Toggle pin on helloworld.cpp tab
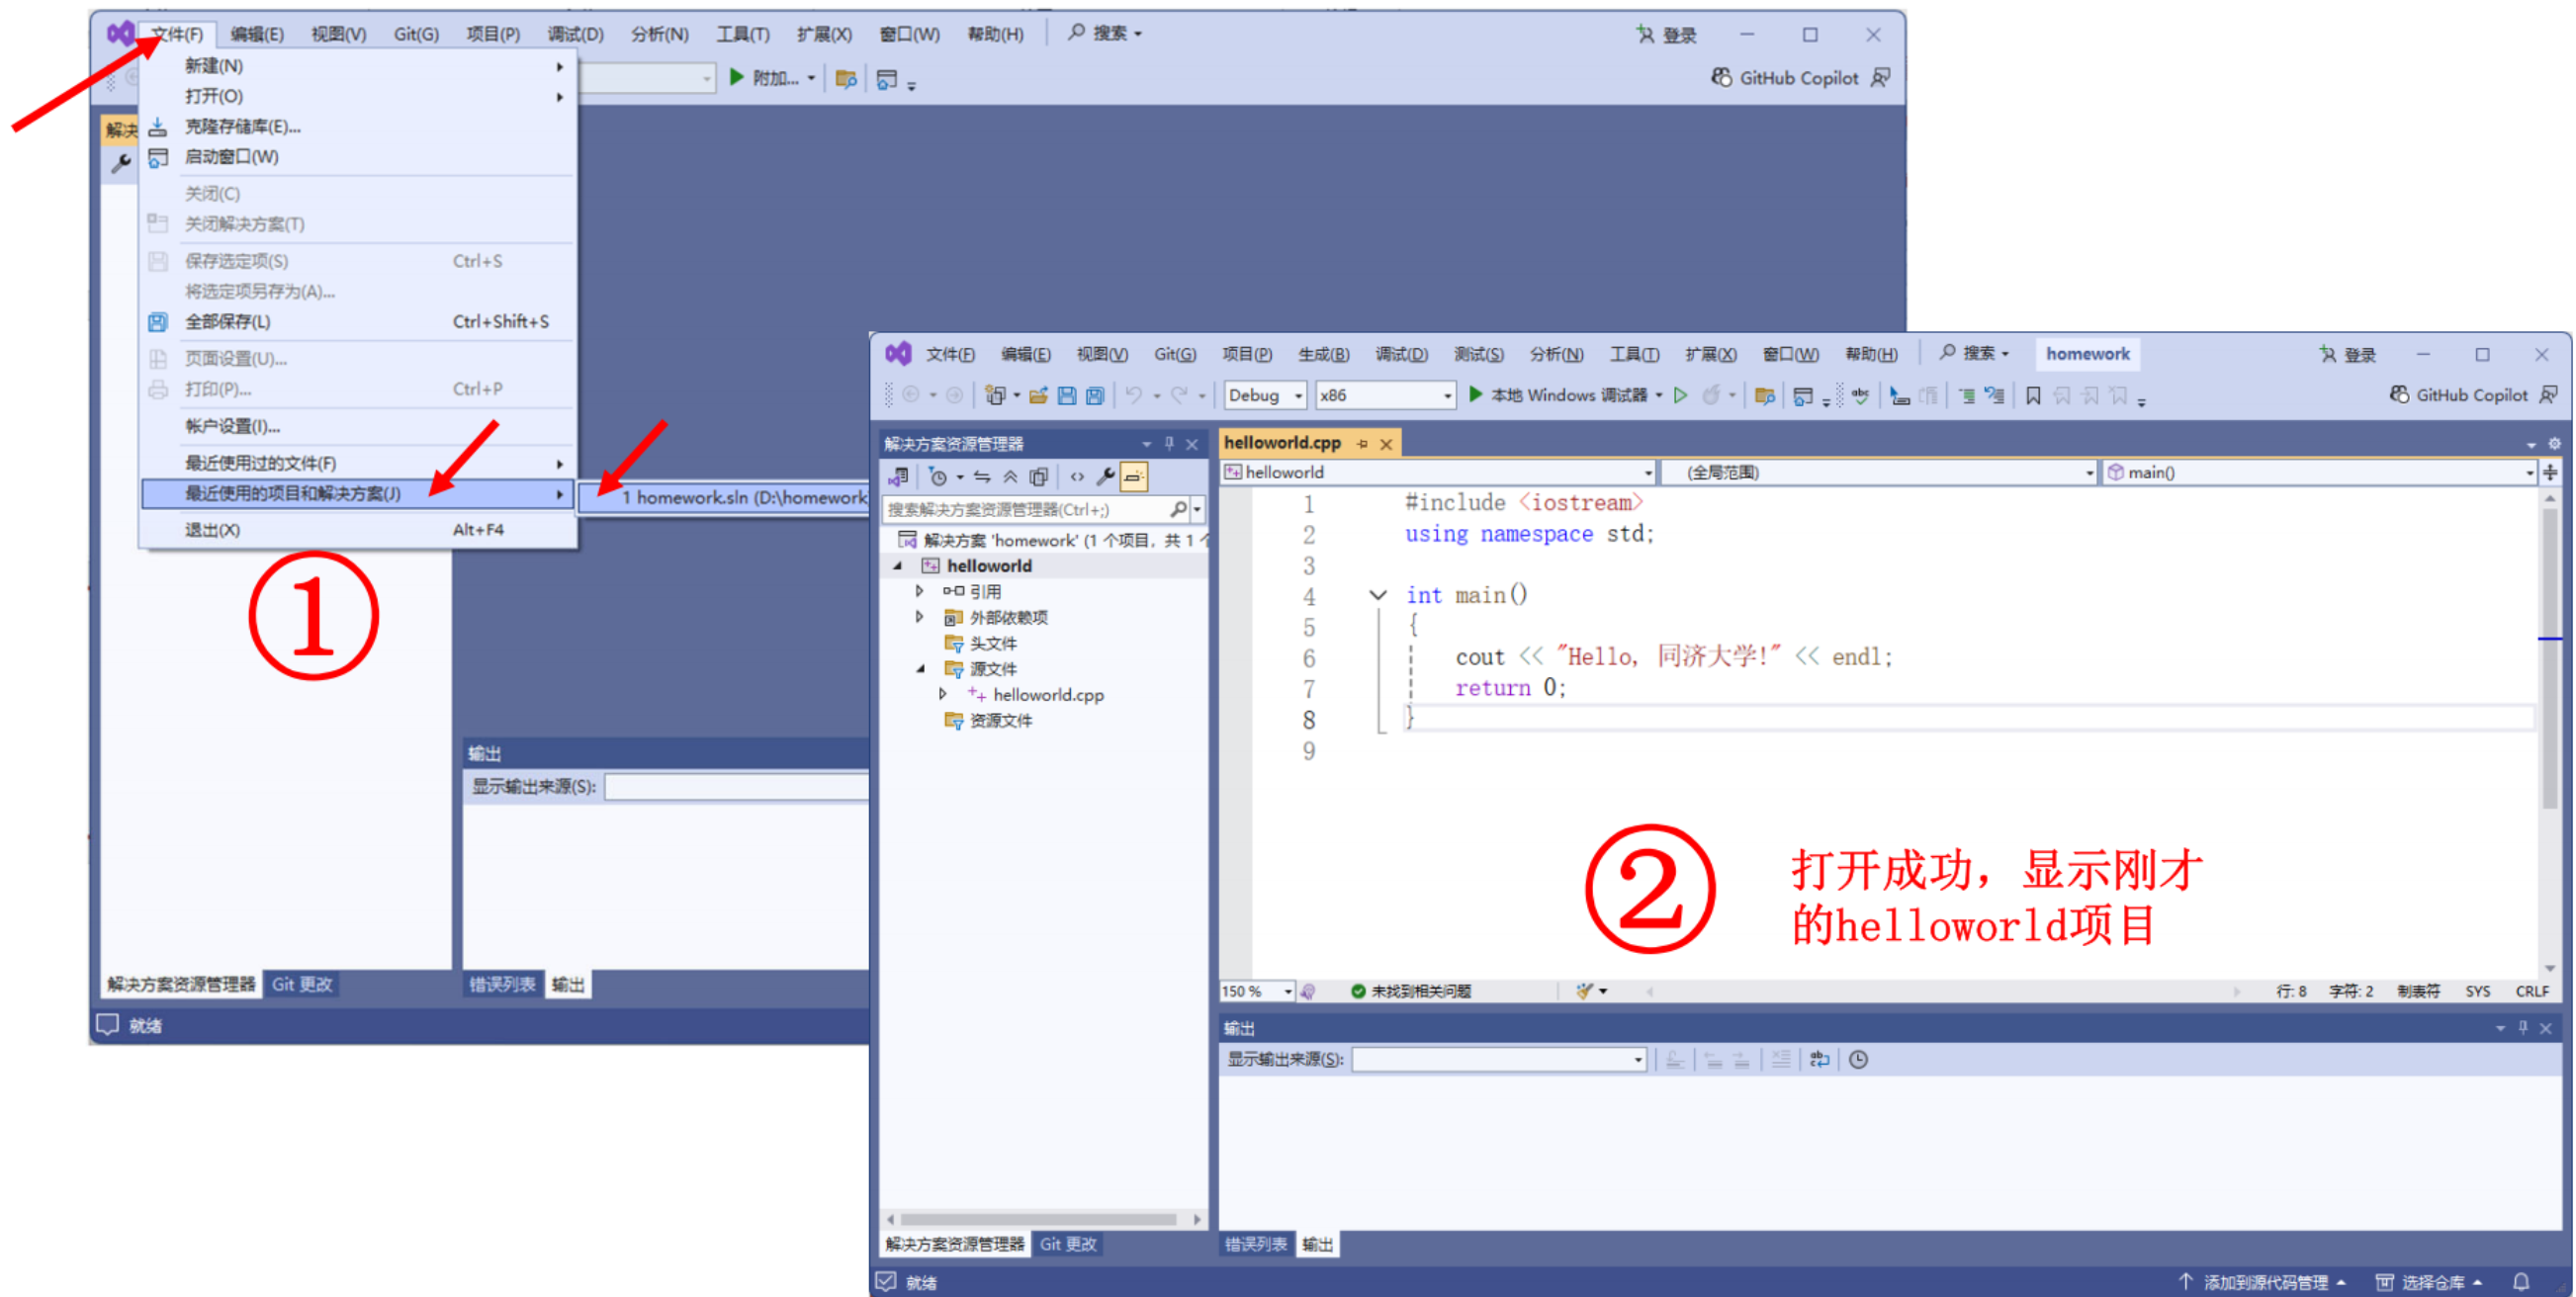 (1362, 443)
